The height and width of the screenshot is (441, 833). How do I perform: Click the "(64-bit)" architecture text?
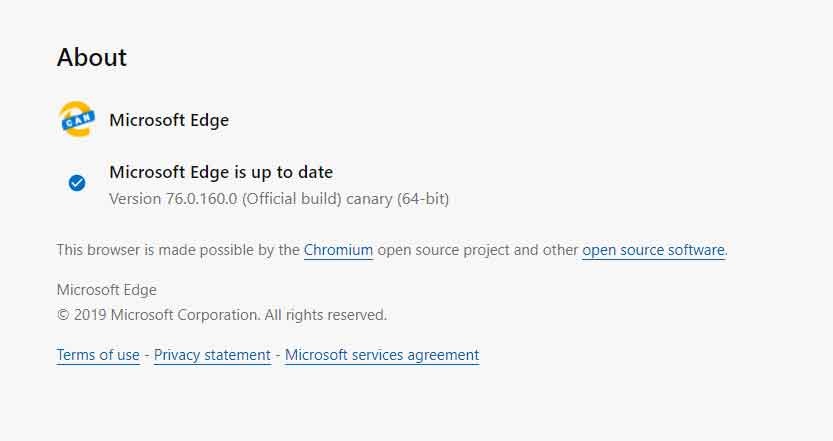[423, 198]
